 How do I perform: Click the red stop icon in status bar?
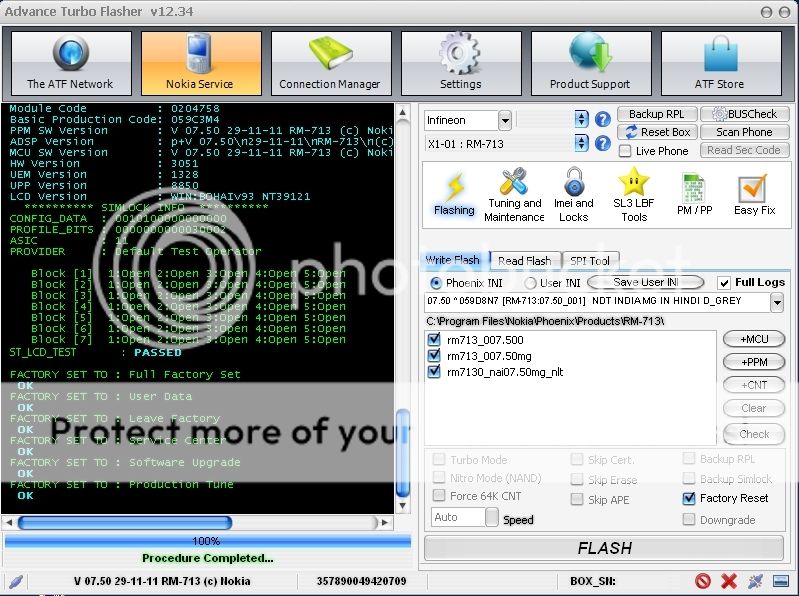click(703, 581)
